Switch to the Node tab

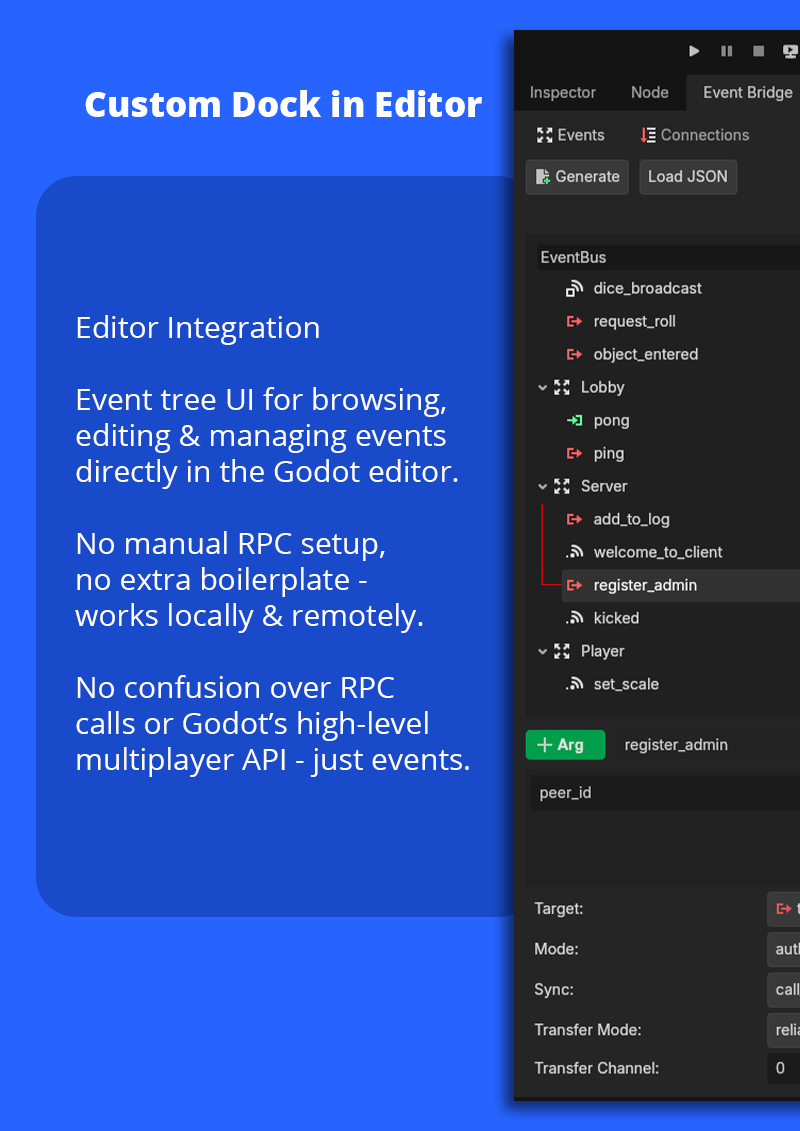(649, 92)
